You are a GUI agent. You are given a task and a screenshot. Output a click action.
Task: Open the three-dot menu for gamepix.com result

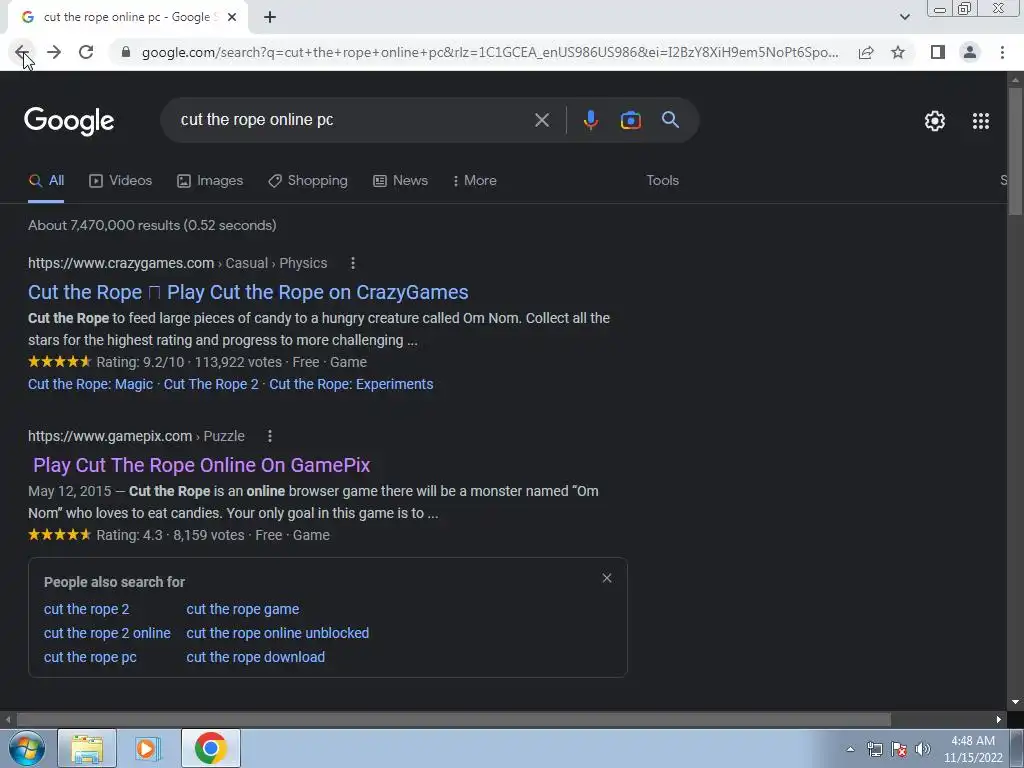point(270,436)
